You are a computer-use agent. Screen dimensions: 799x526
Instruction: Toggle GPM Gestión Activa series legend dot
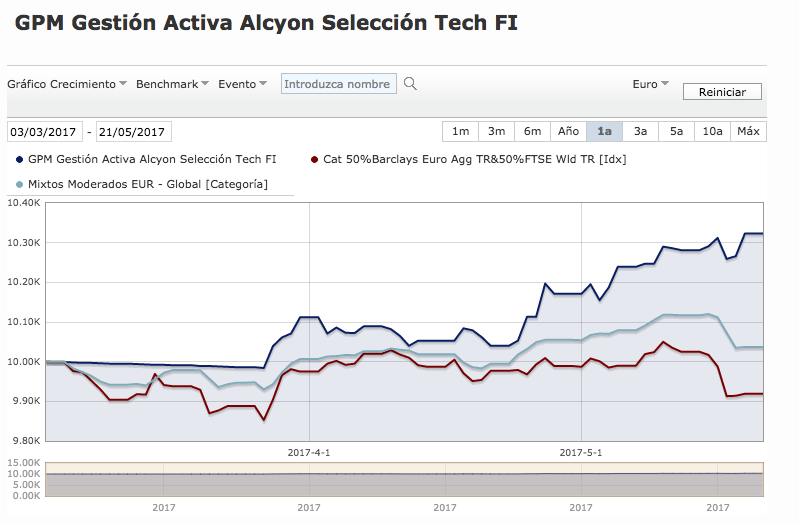point(20,159)
